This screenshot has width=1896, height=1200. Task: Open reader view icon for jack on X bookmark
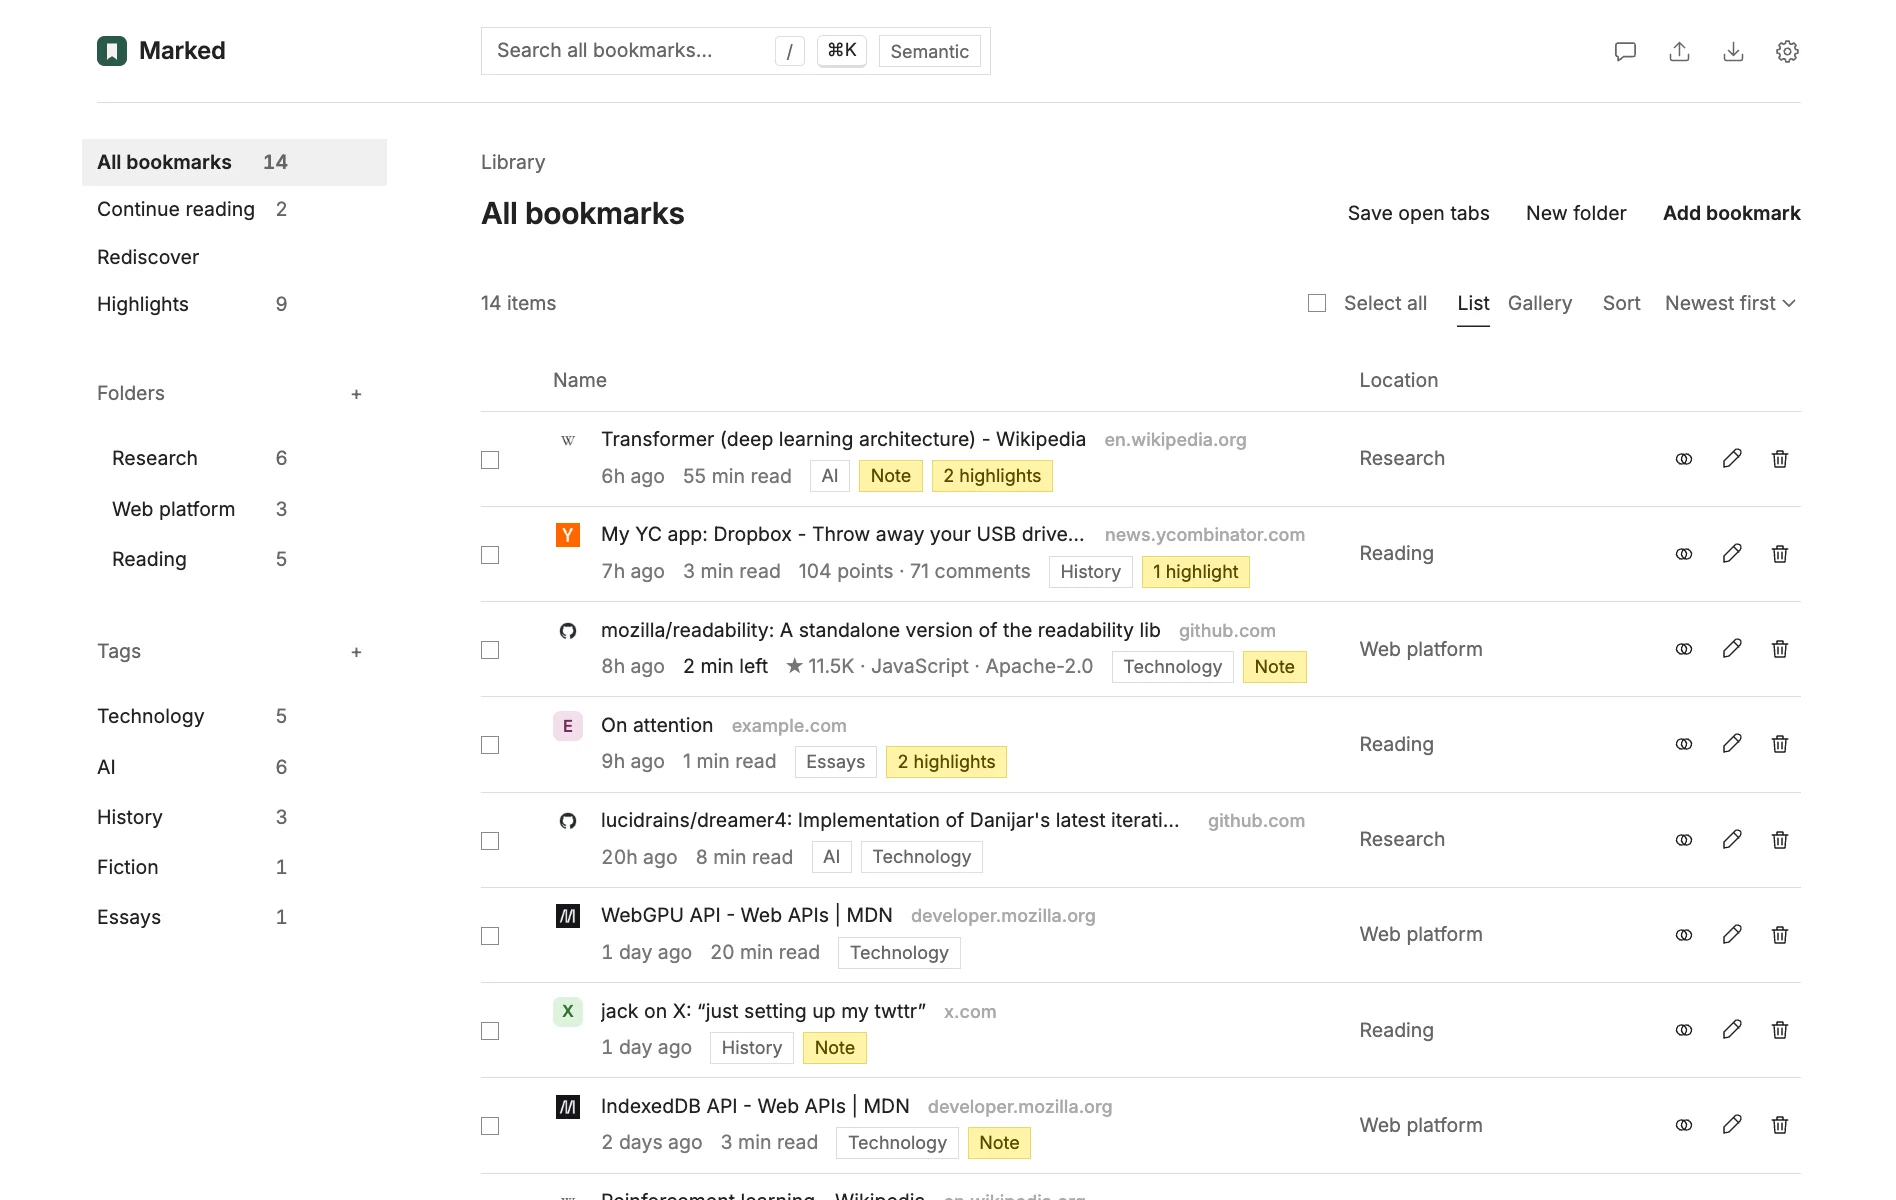(1684, 1030)
